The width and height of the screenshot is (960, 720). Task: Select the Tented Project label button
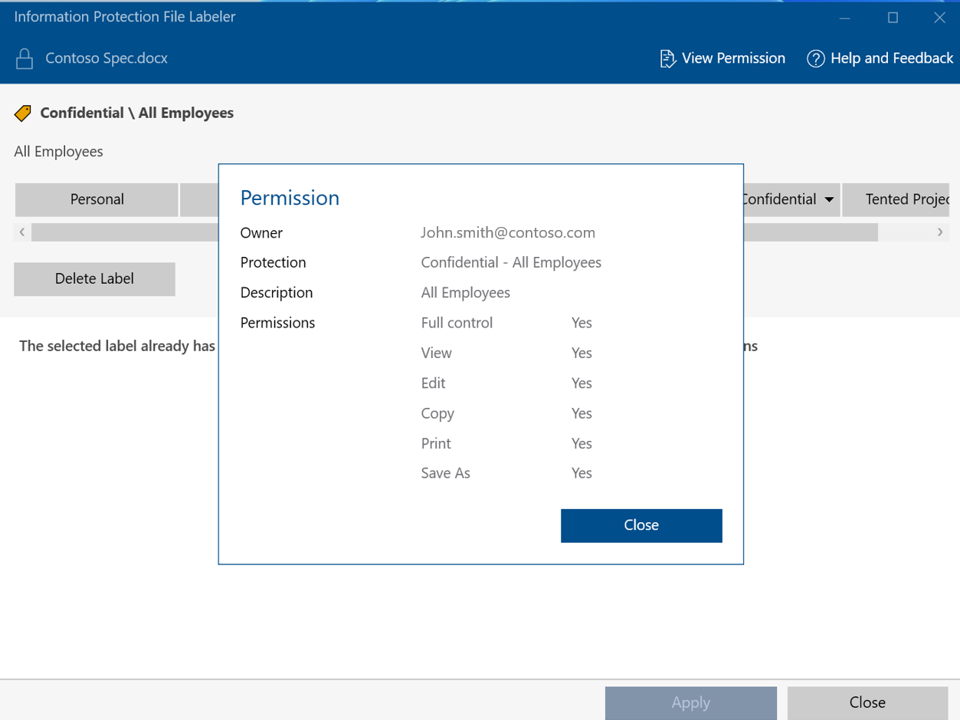(896, 200)
